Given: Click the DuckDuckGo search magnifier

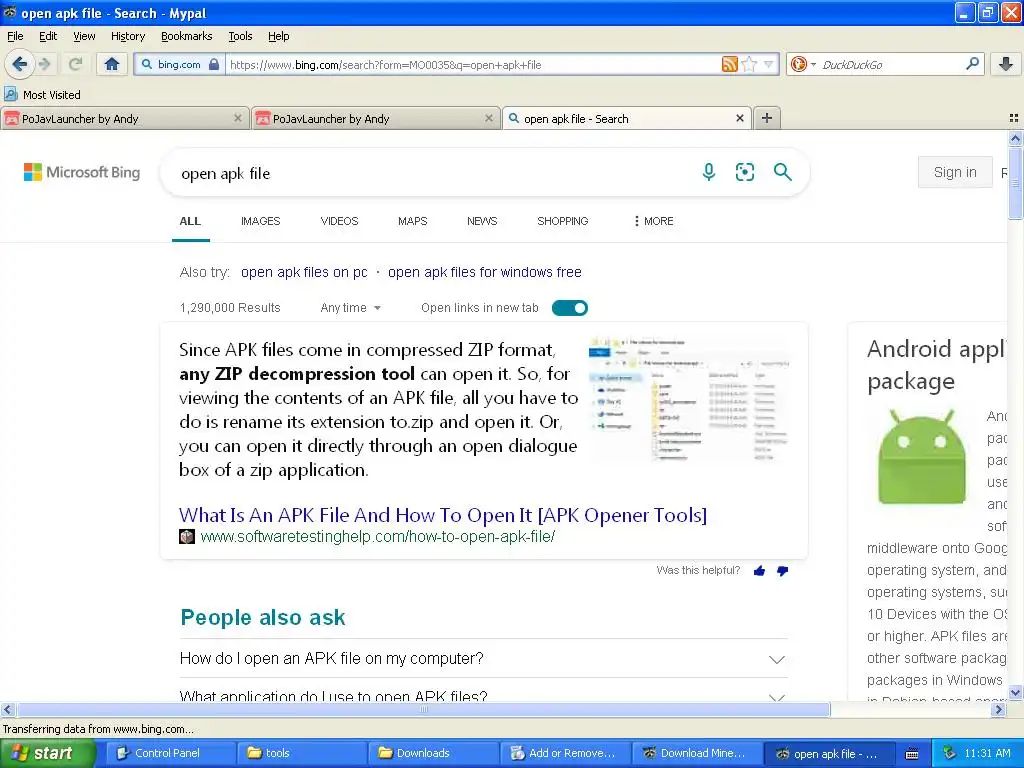Looking at the screenshot, I should tap(972, 63).
